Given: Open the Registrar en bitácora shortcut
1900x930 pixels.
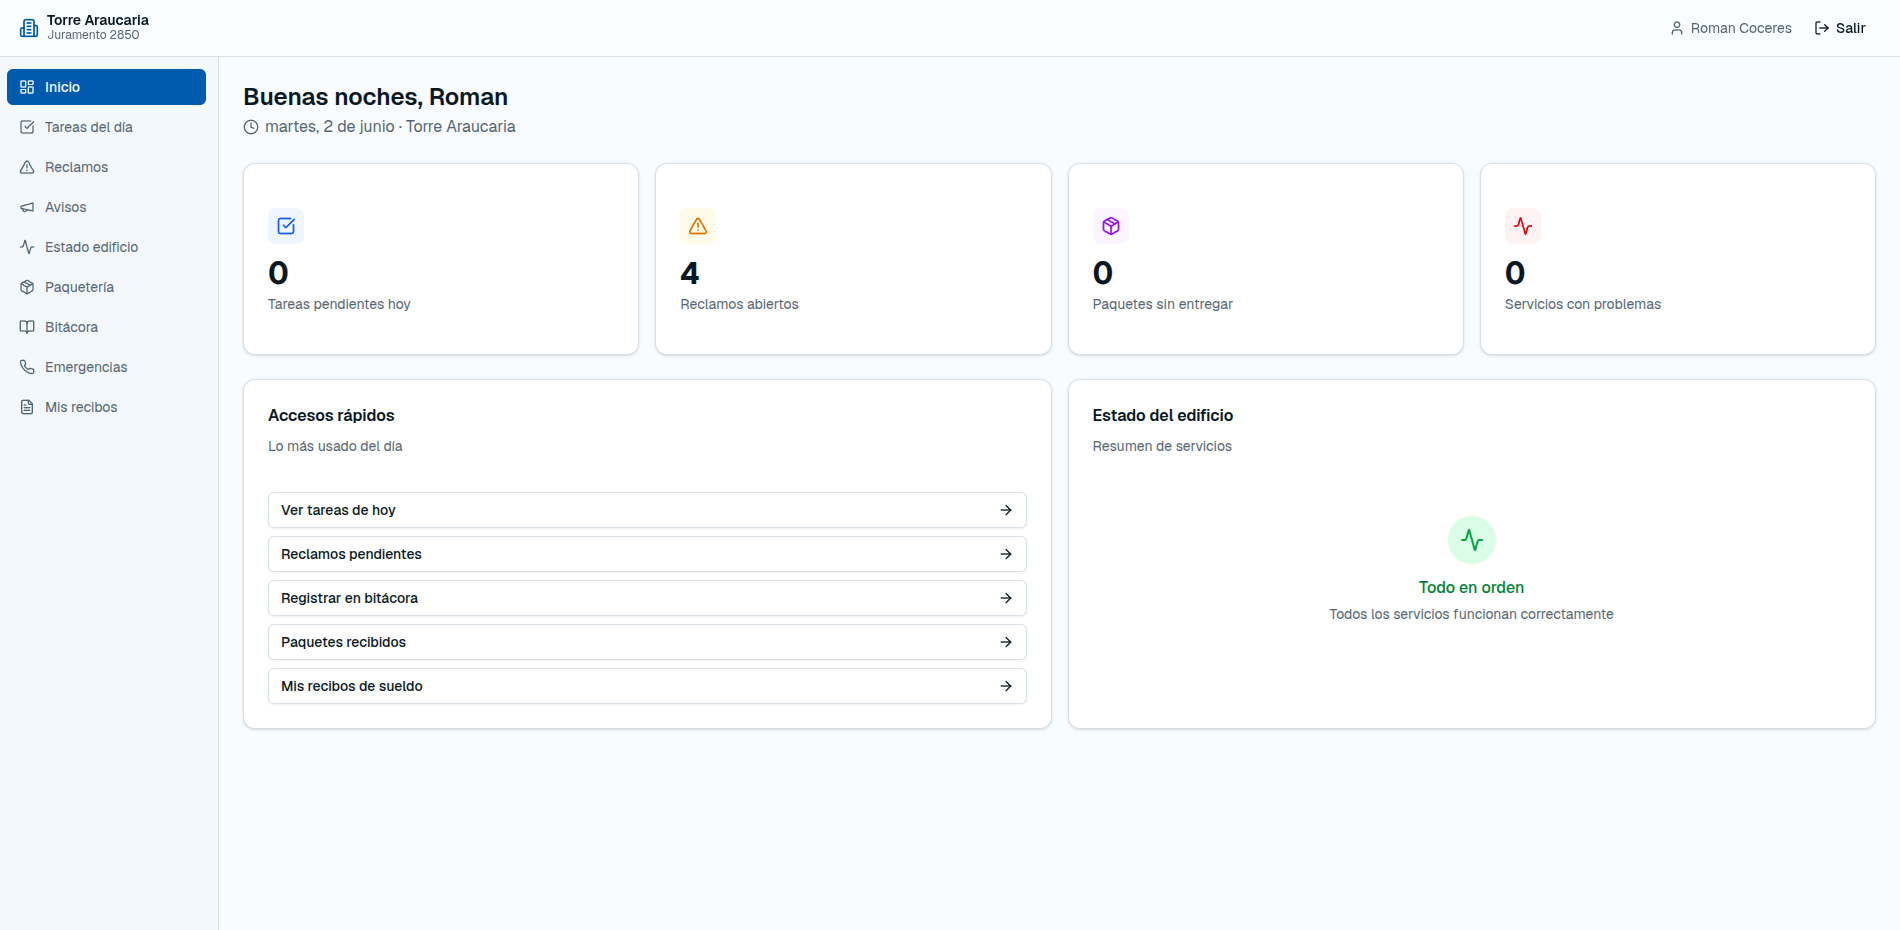Looking at the screenshot, I should click(647, 598).
